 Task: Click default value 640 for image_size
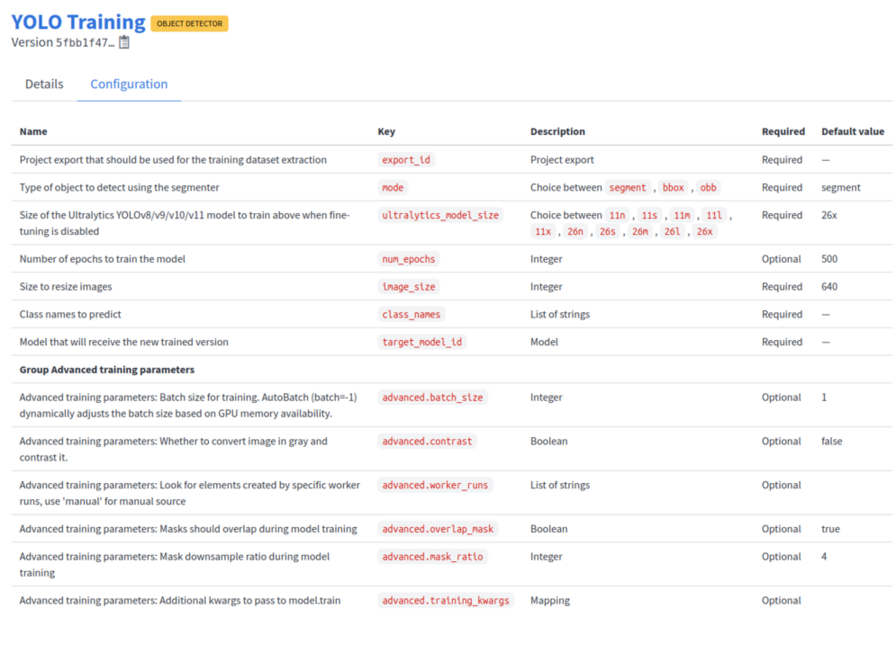click(x=829, y=286)
